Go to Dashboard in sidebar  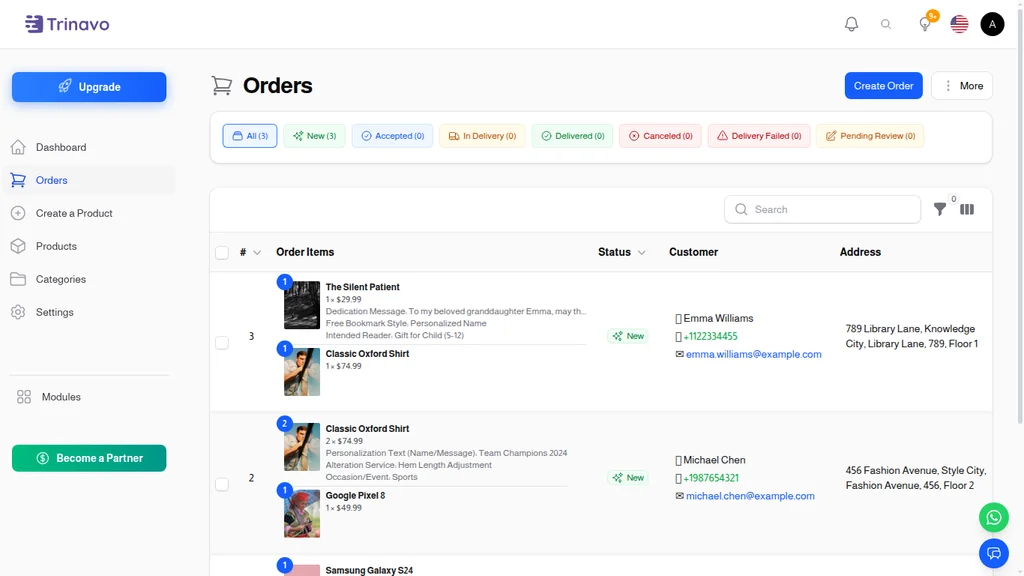click(x=89, y=147)
